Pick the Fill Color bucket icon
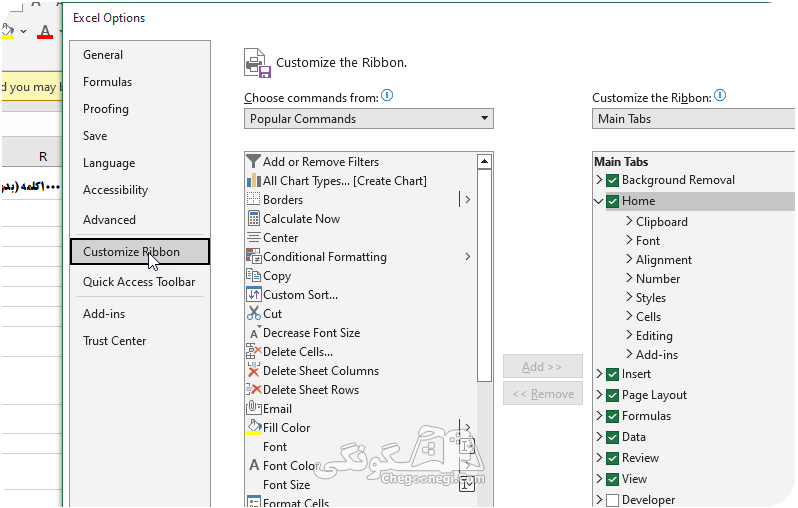Image resolution: width=798 pixels, height=508 pixels. [253, 428]
